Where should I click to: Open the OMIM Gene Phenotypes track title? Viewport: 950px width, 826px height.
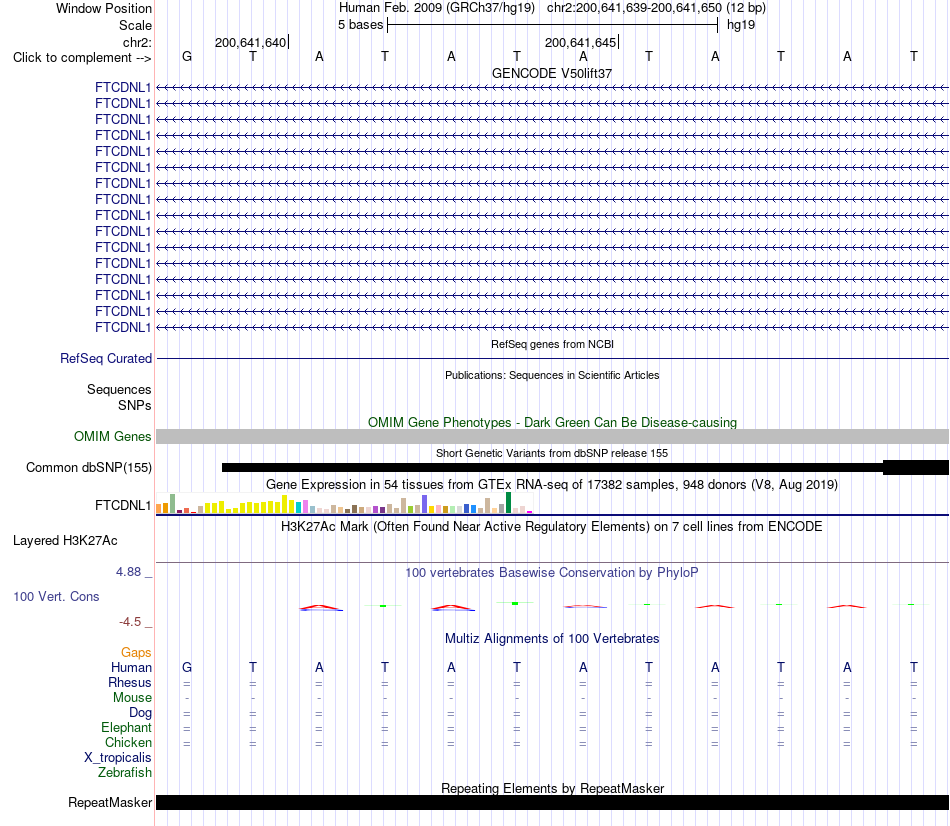click(x=552, y=422)
